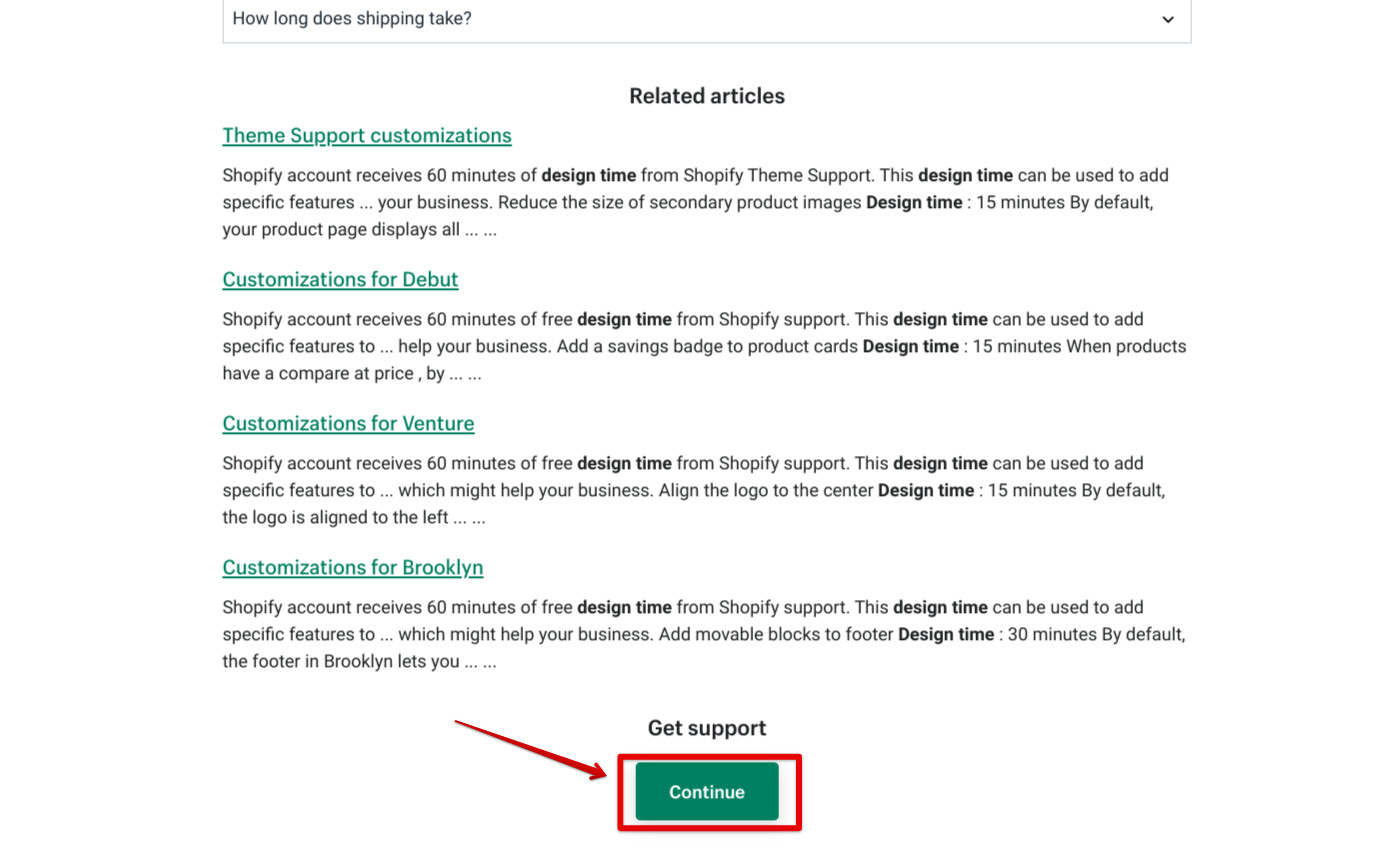
Task: Open the Theme Support customizations article
Action: [367, 135]
